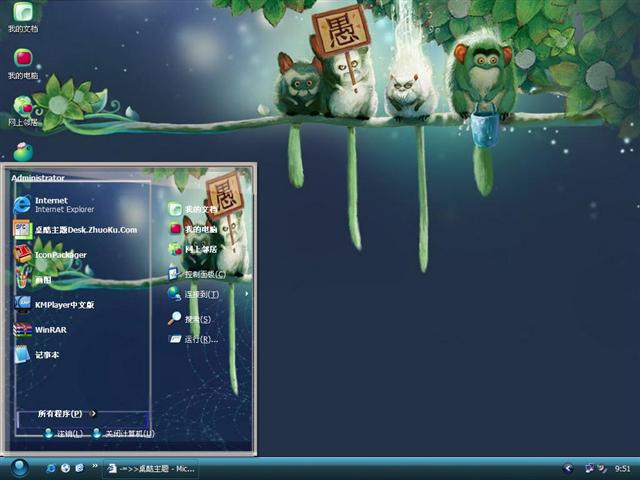This screenshot has width=640, height=480.
Task: Click the tray icon beside the clock
Action: coord(602,469)
